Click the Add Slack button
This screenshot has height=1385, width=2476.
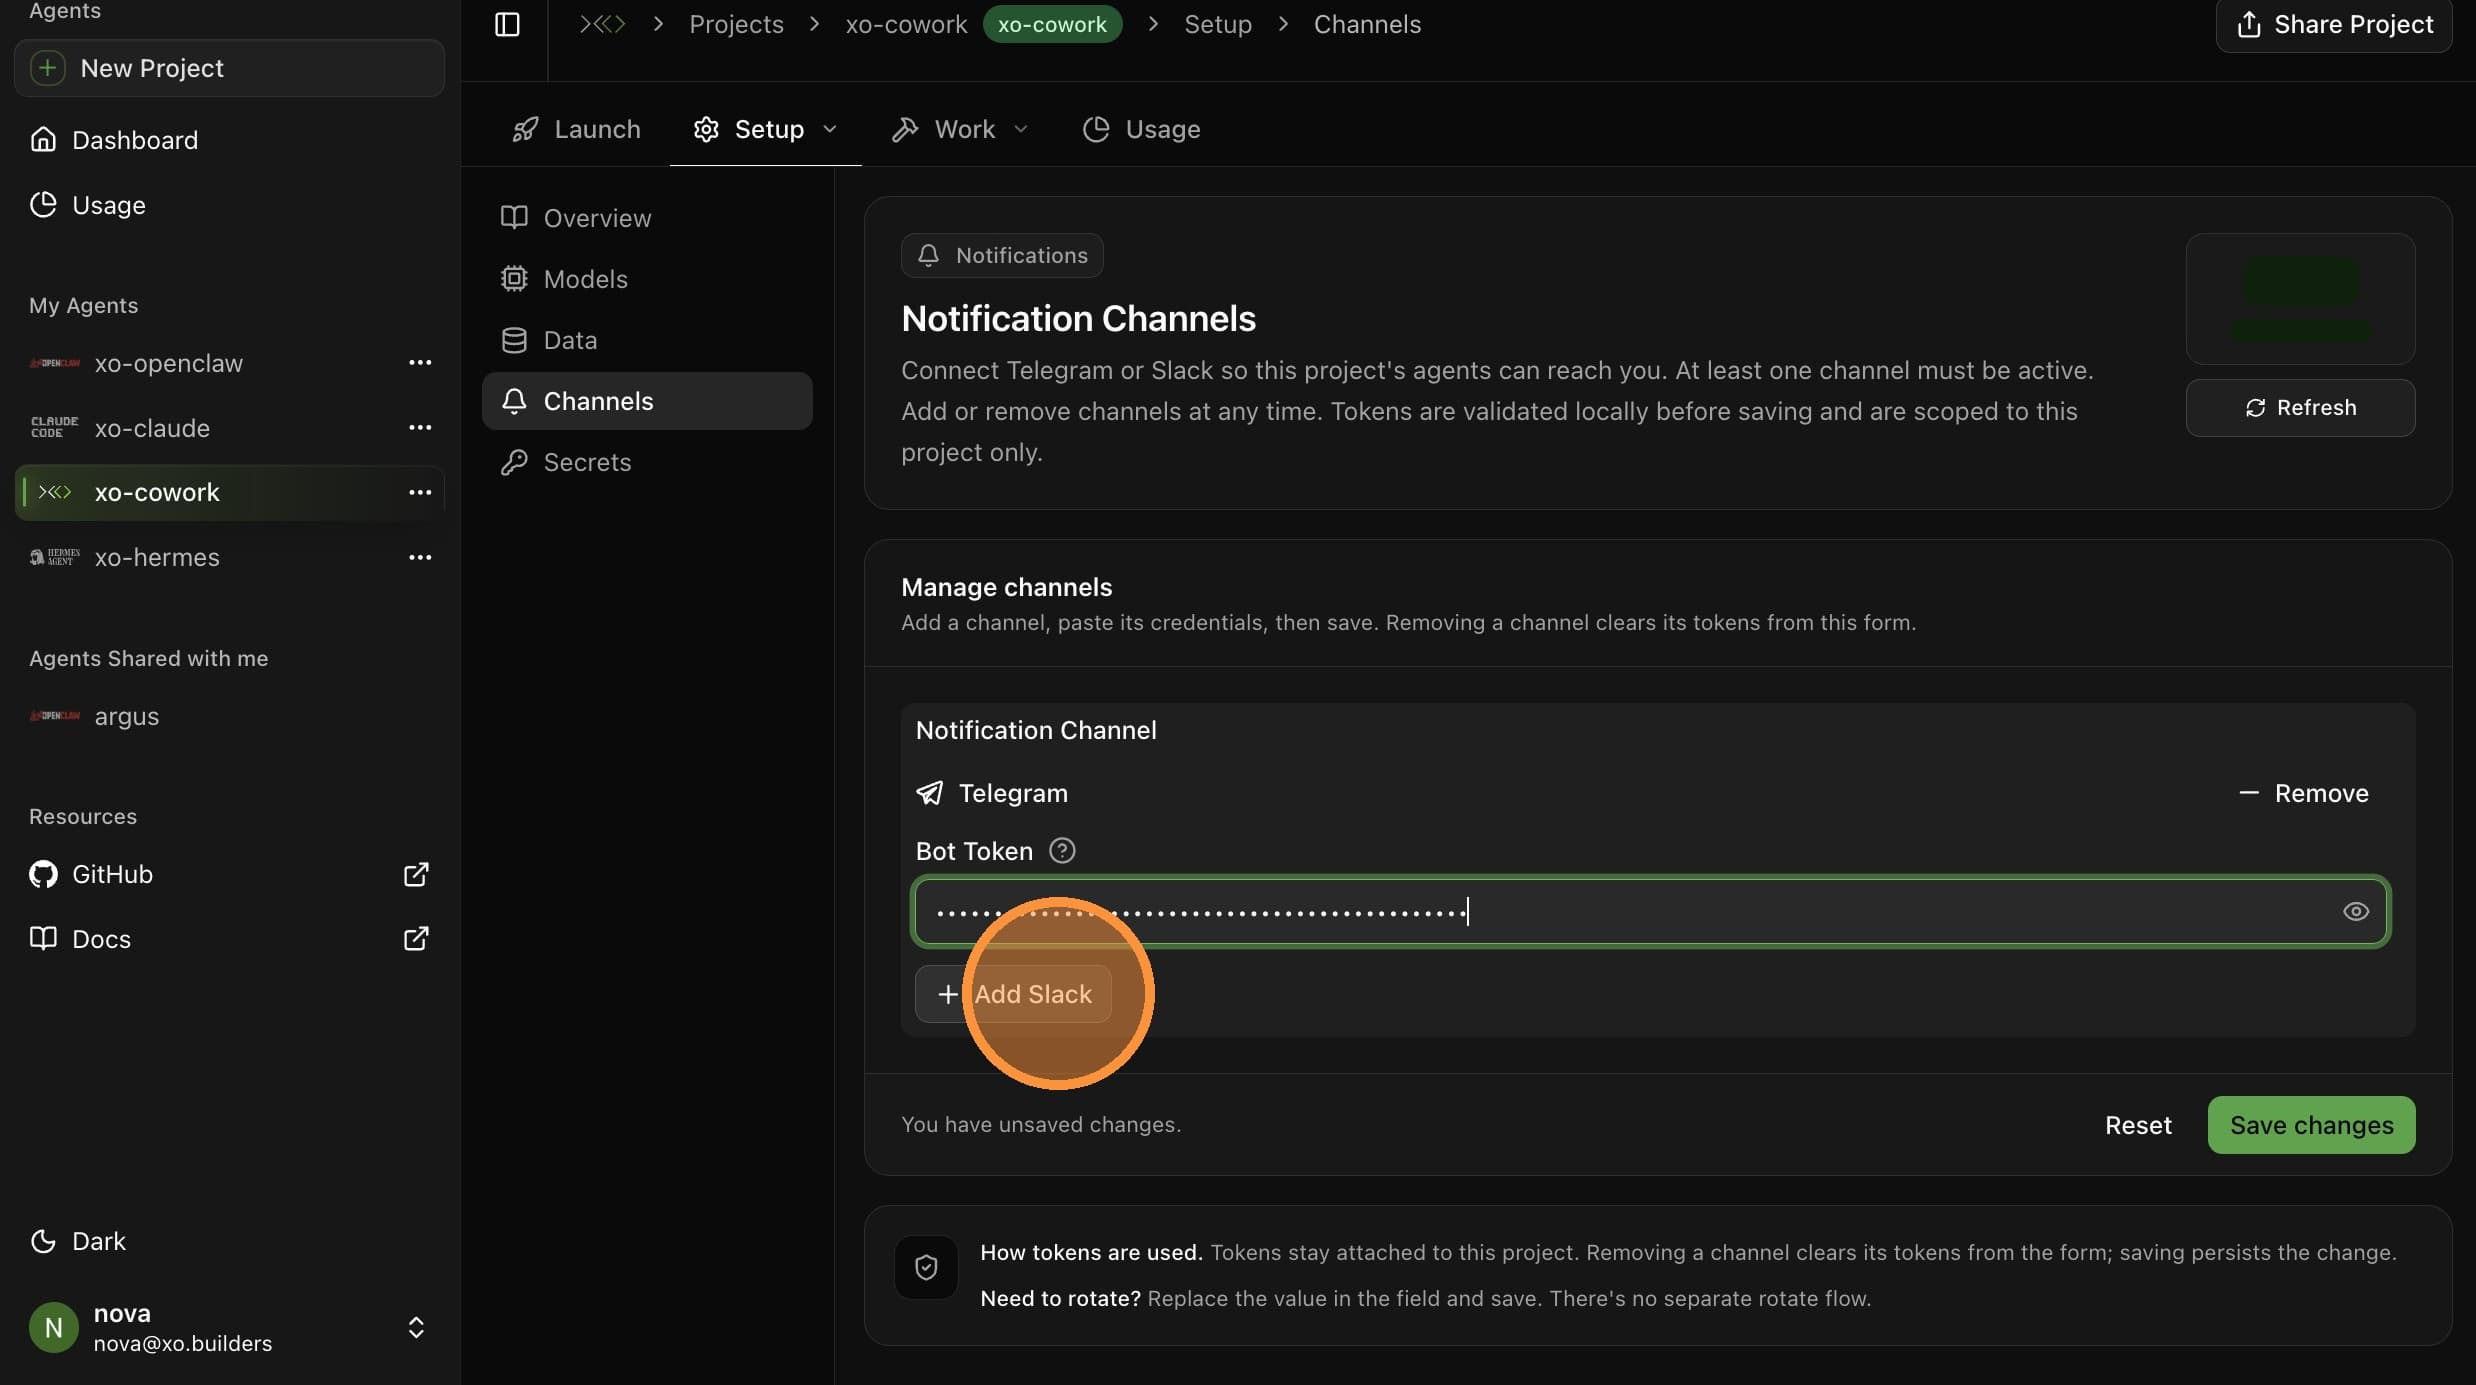pos(1013,994)
